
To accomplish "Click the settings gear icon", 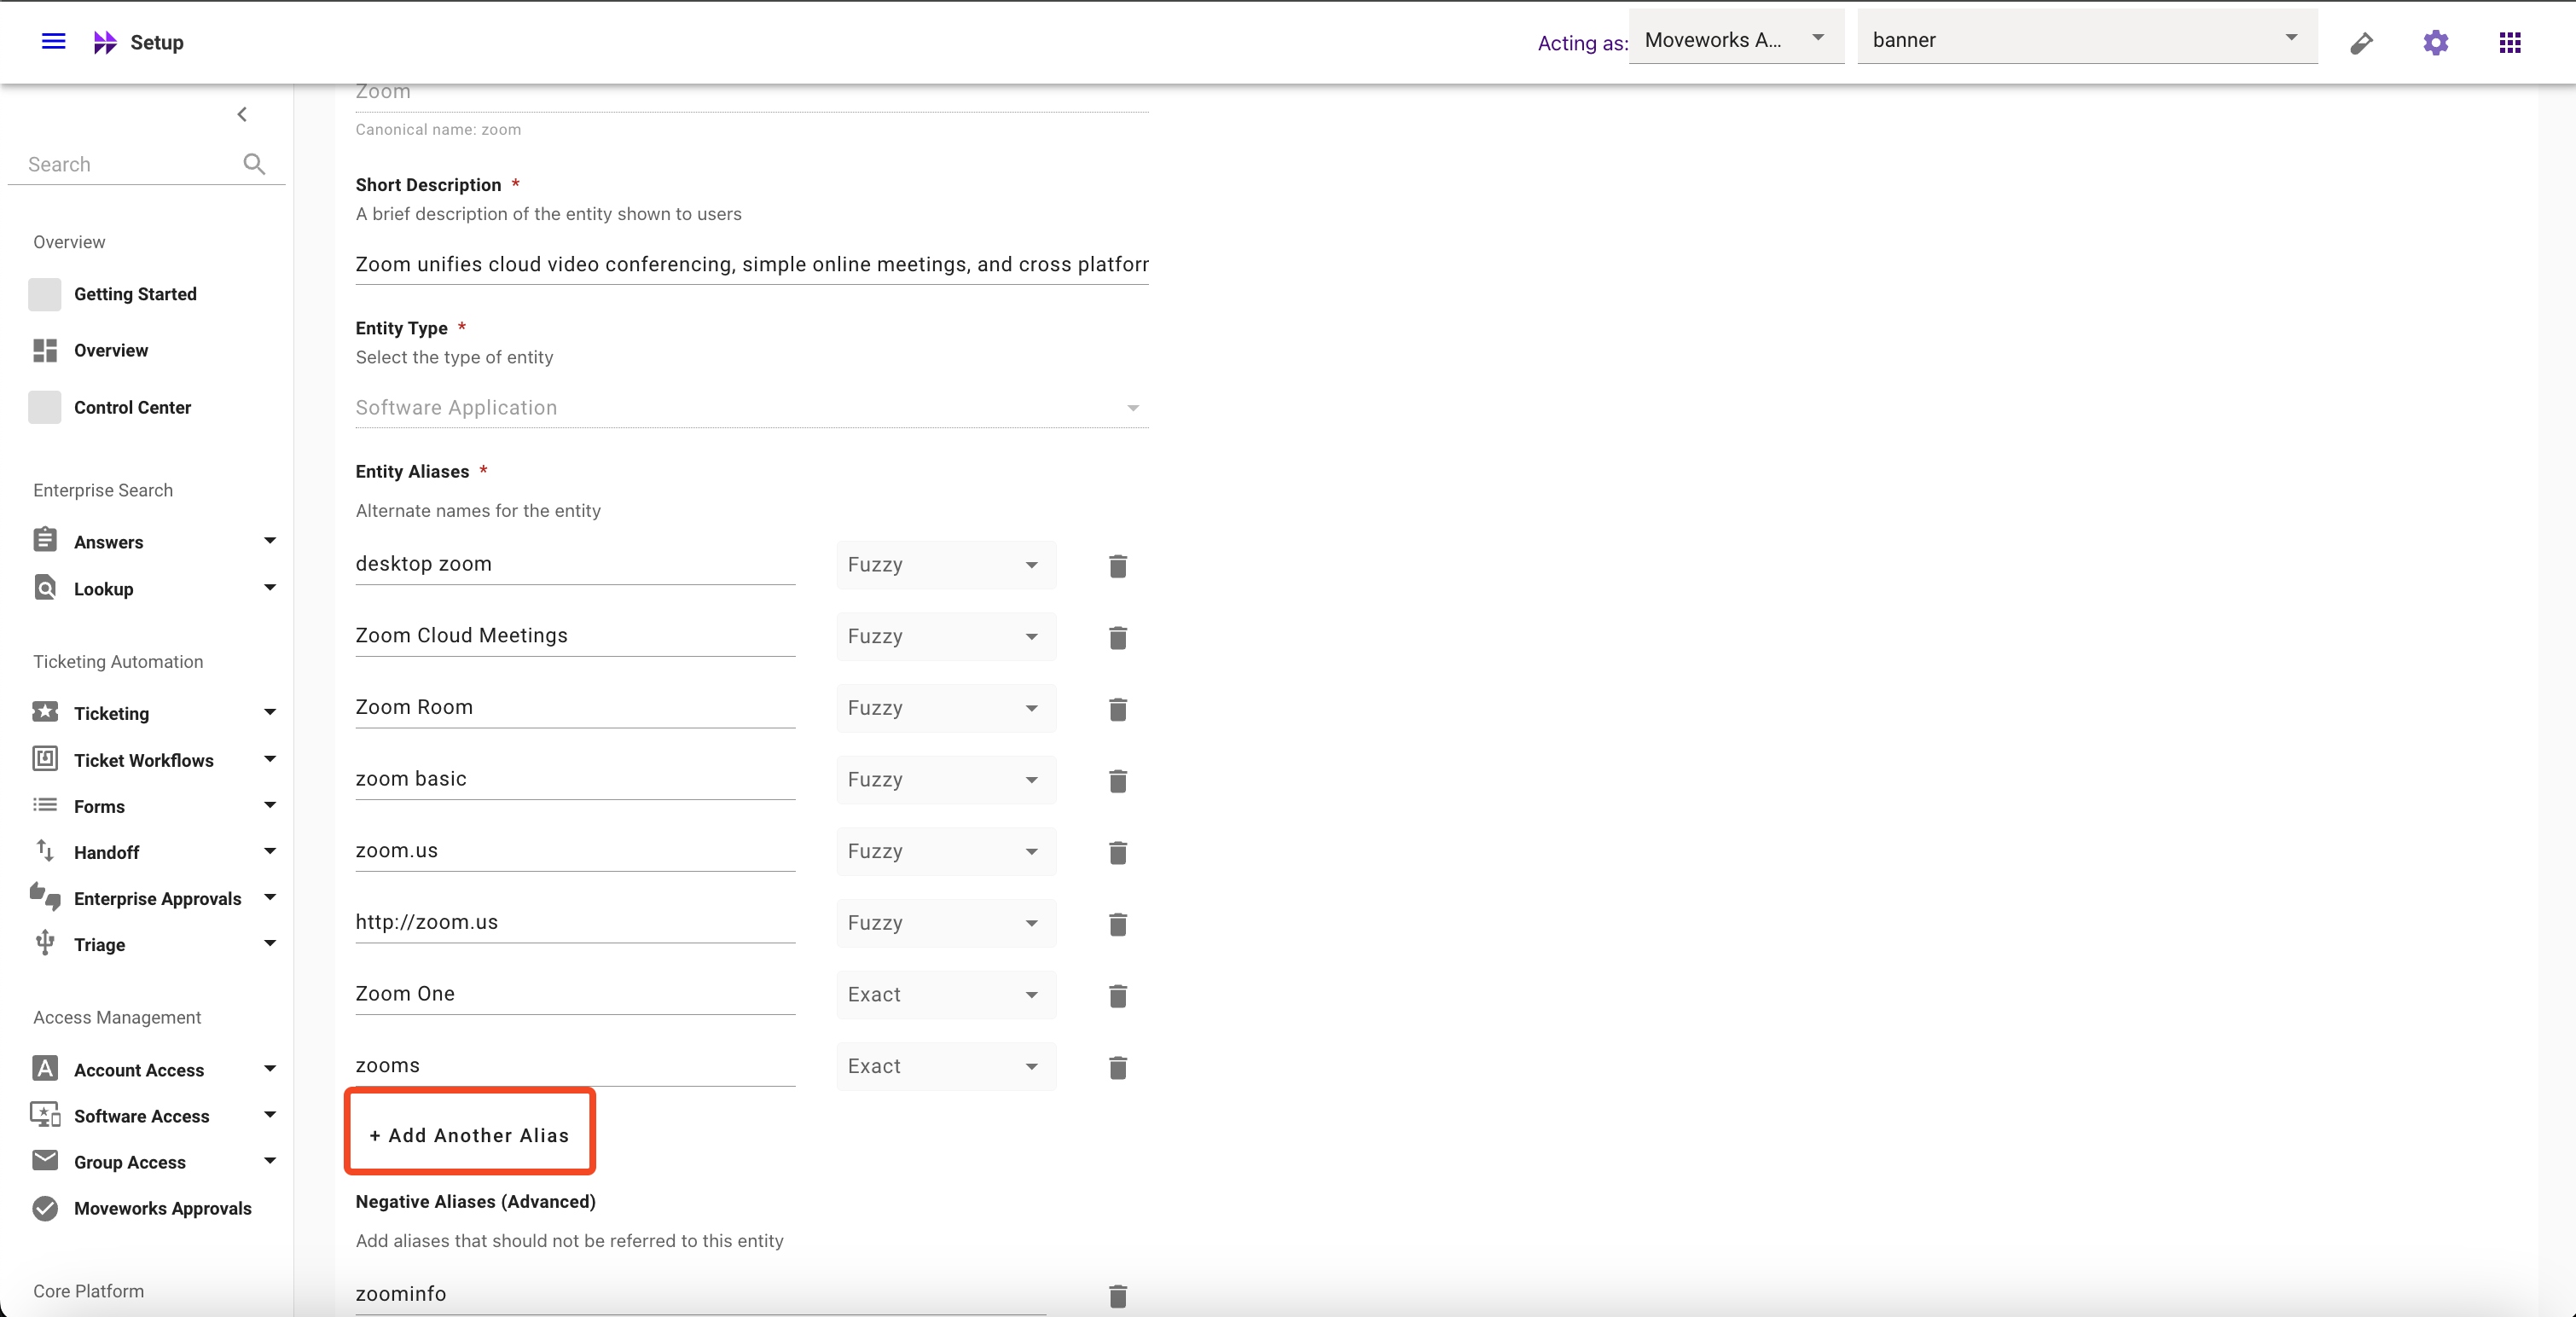I will pos(2435,42).
